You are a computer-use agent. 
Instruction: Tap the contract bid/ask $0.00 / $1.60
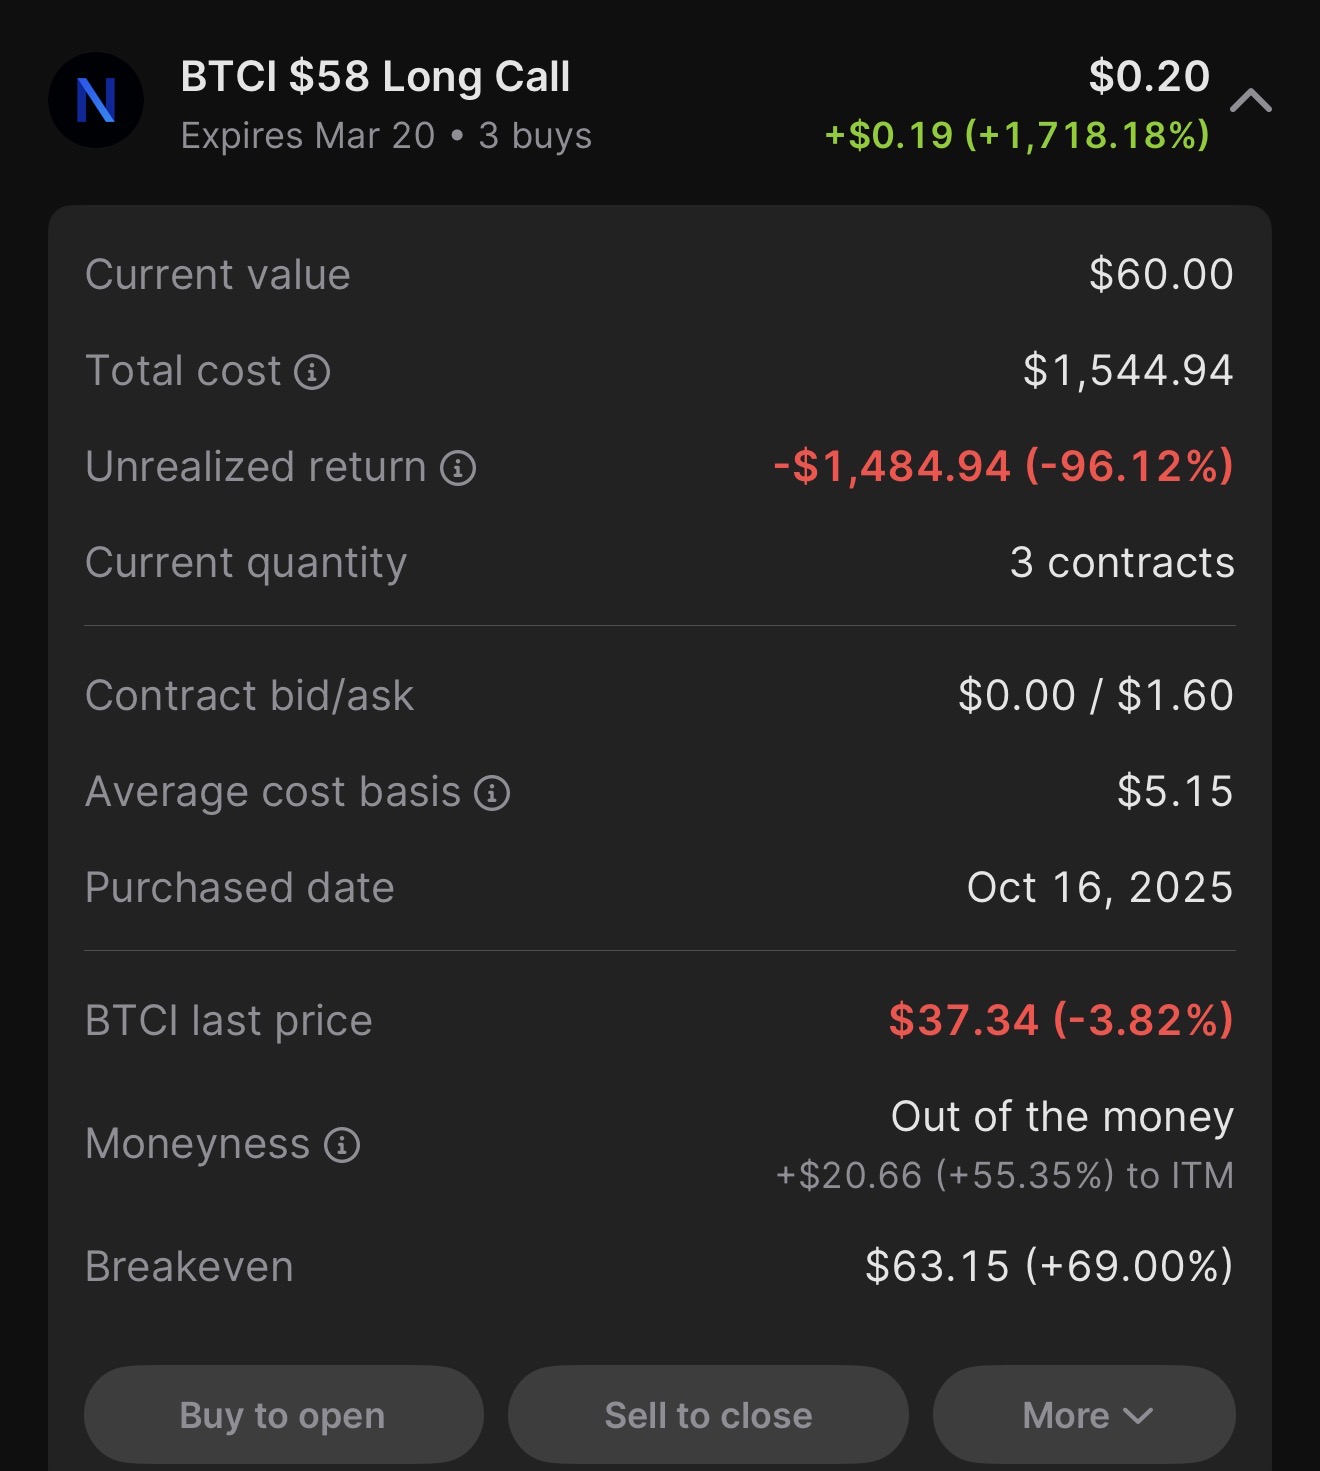coord(1095,696)
